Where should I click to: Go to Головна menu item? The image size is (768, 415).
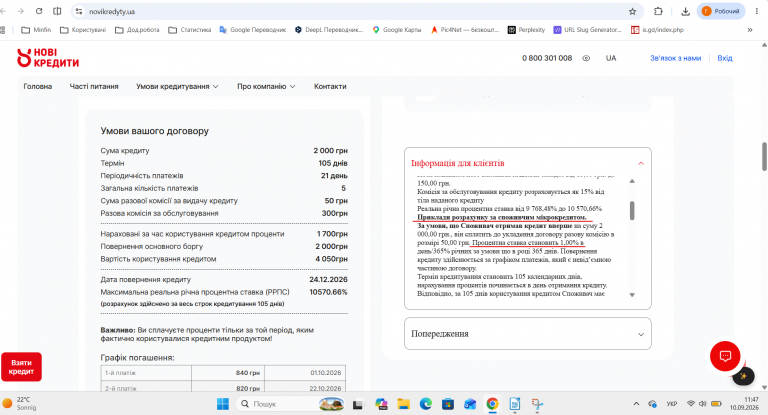point(38,86)
